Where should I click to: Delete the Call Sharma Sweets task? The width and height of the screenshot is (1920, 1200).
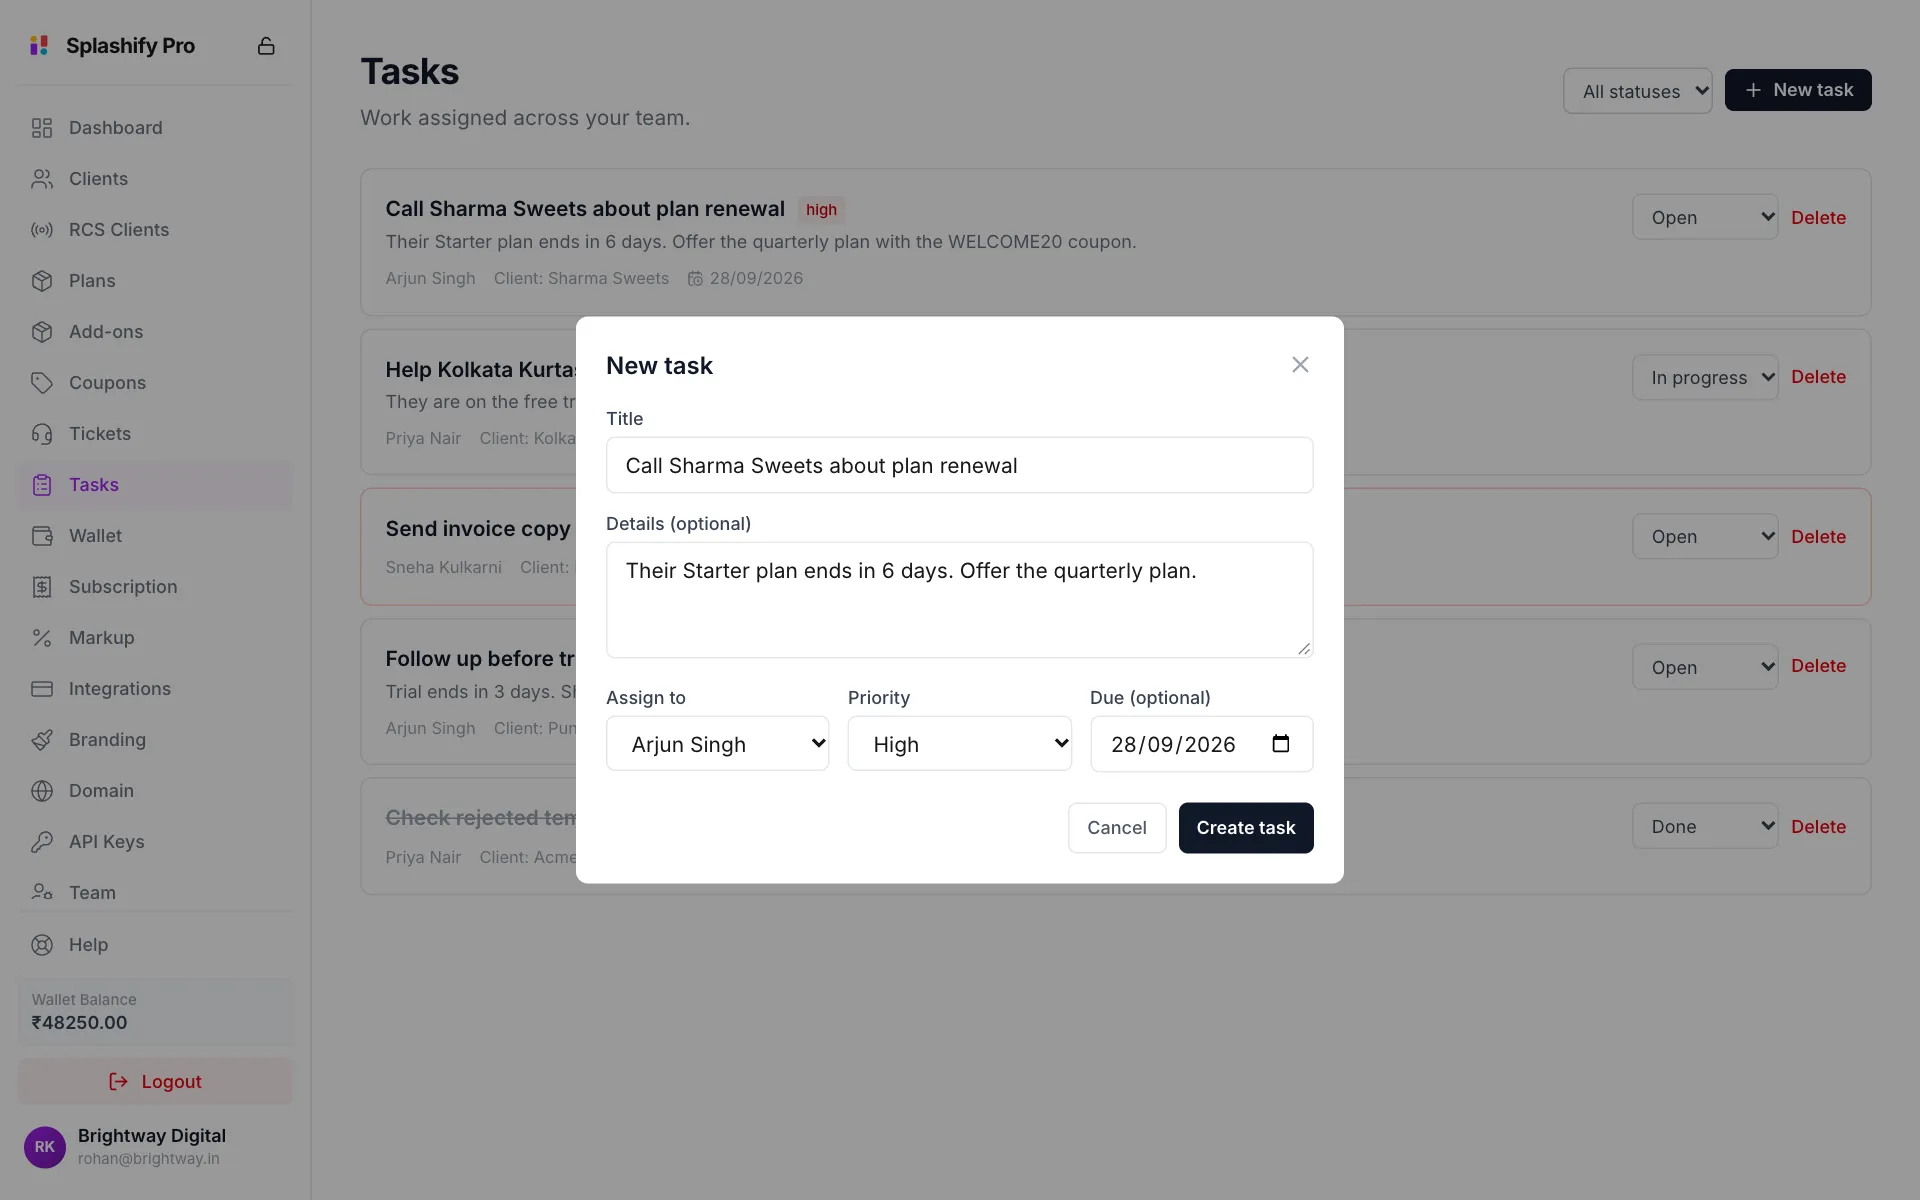1818,217
